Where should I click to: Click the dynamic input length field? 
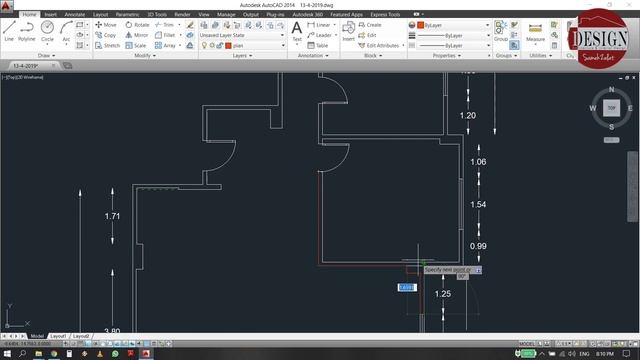pyautogui.click(x=407, y=287)
